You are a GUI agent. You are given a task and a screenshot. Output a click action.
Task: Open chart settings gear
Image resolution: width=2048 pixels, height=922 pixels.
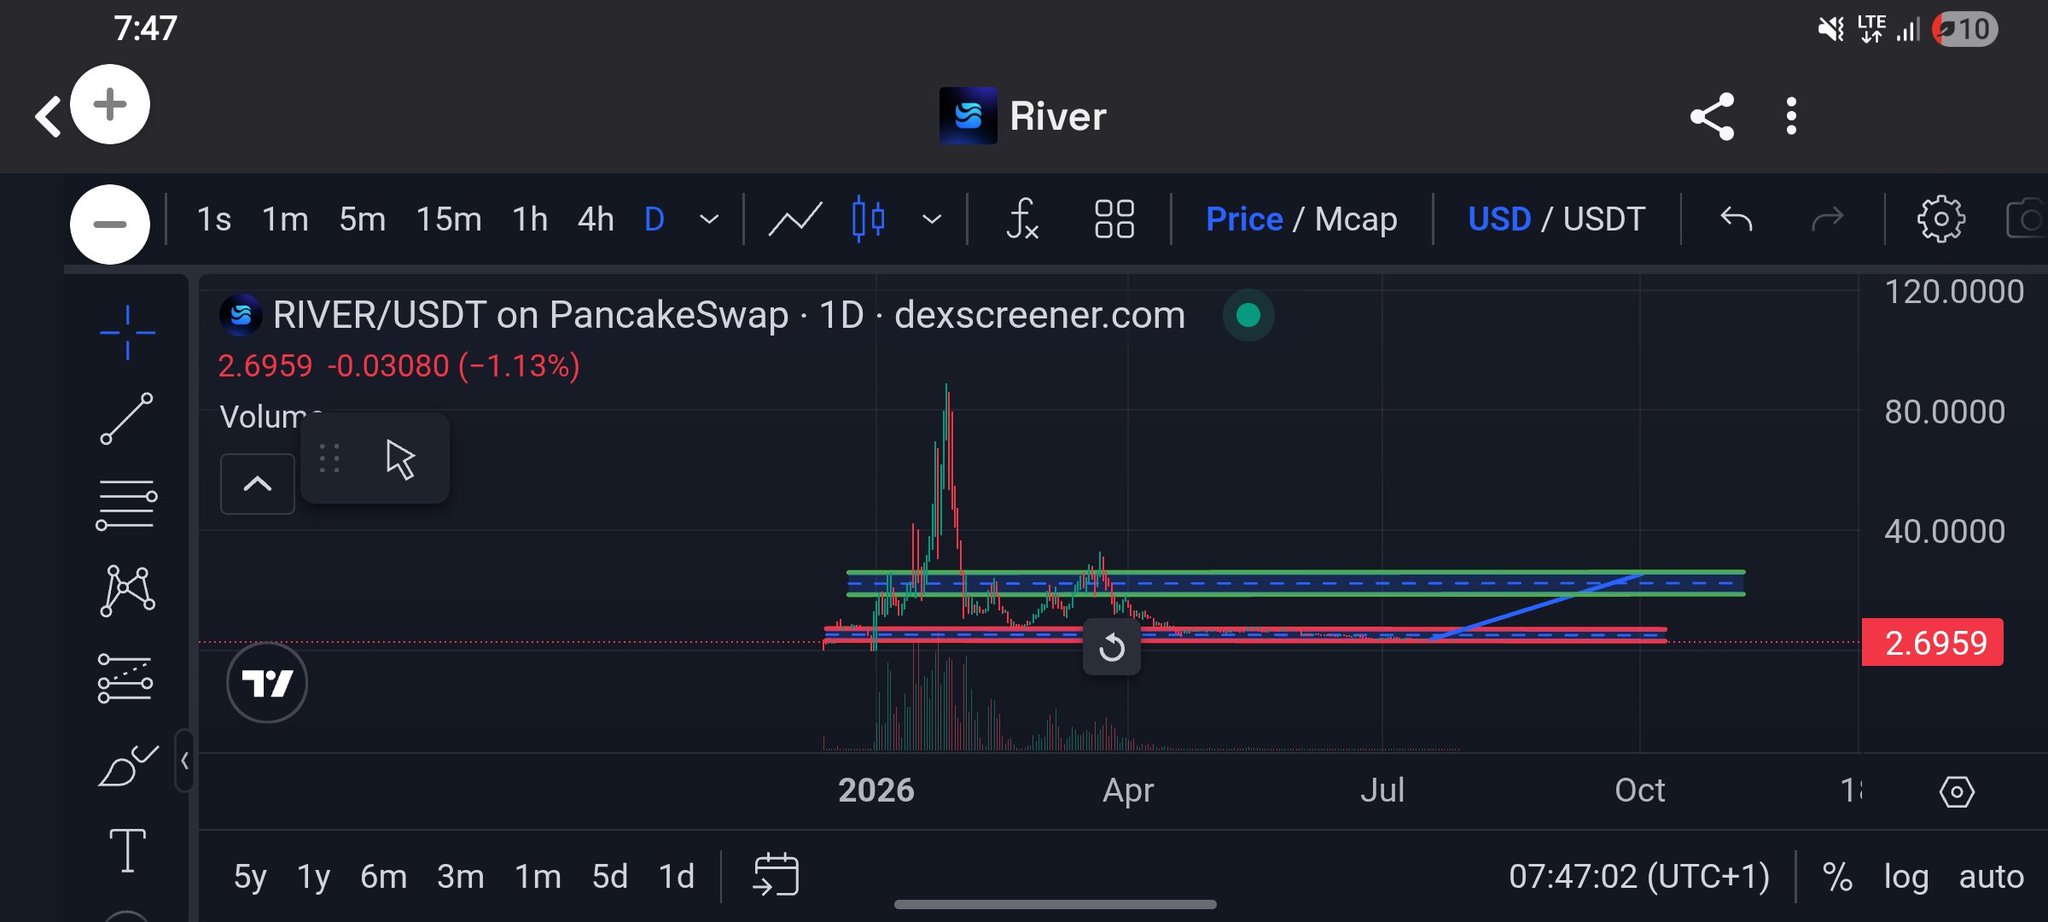click(x=1941, y=219)
